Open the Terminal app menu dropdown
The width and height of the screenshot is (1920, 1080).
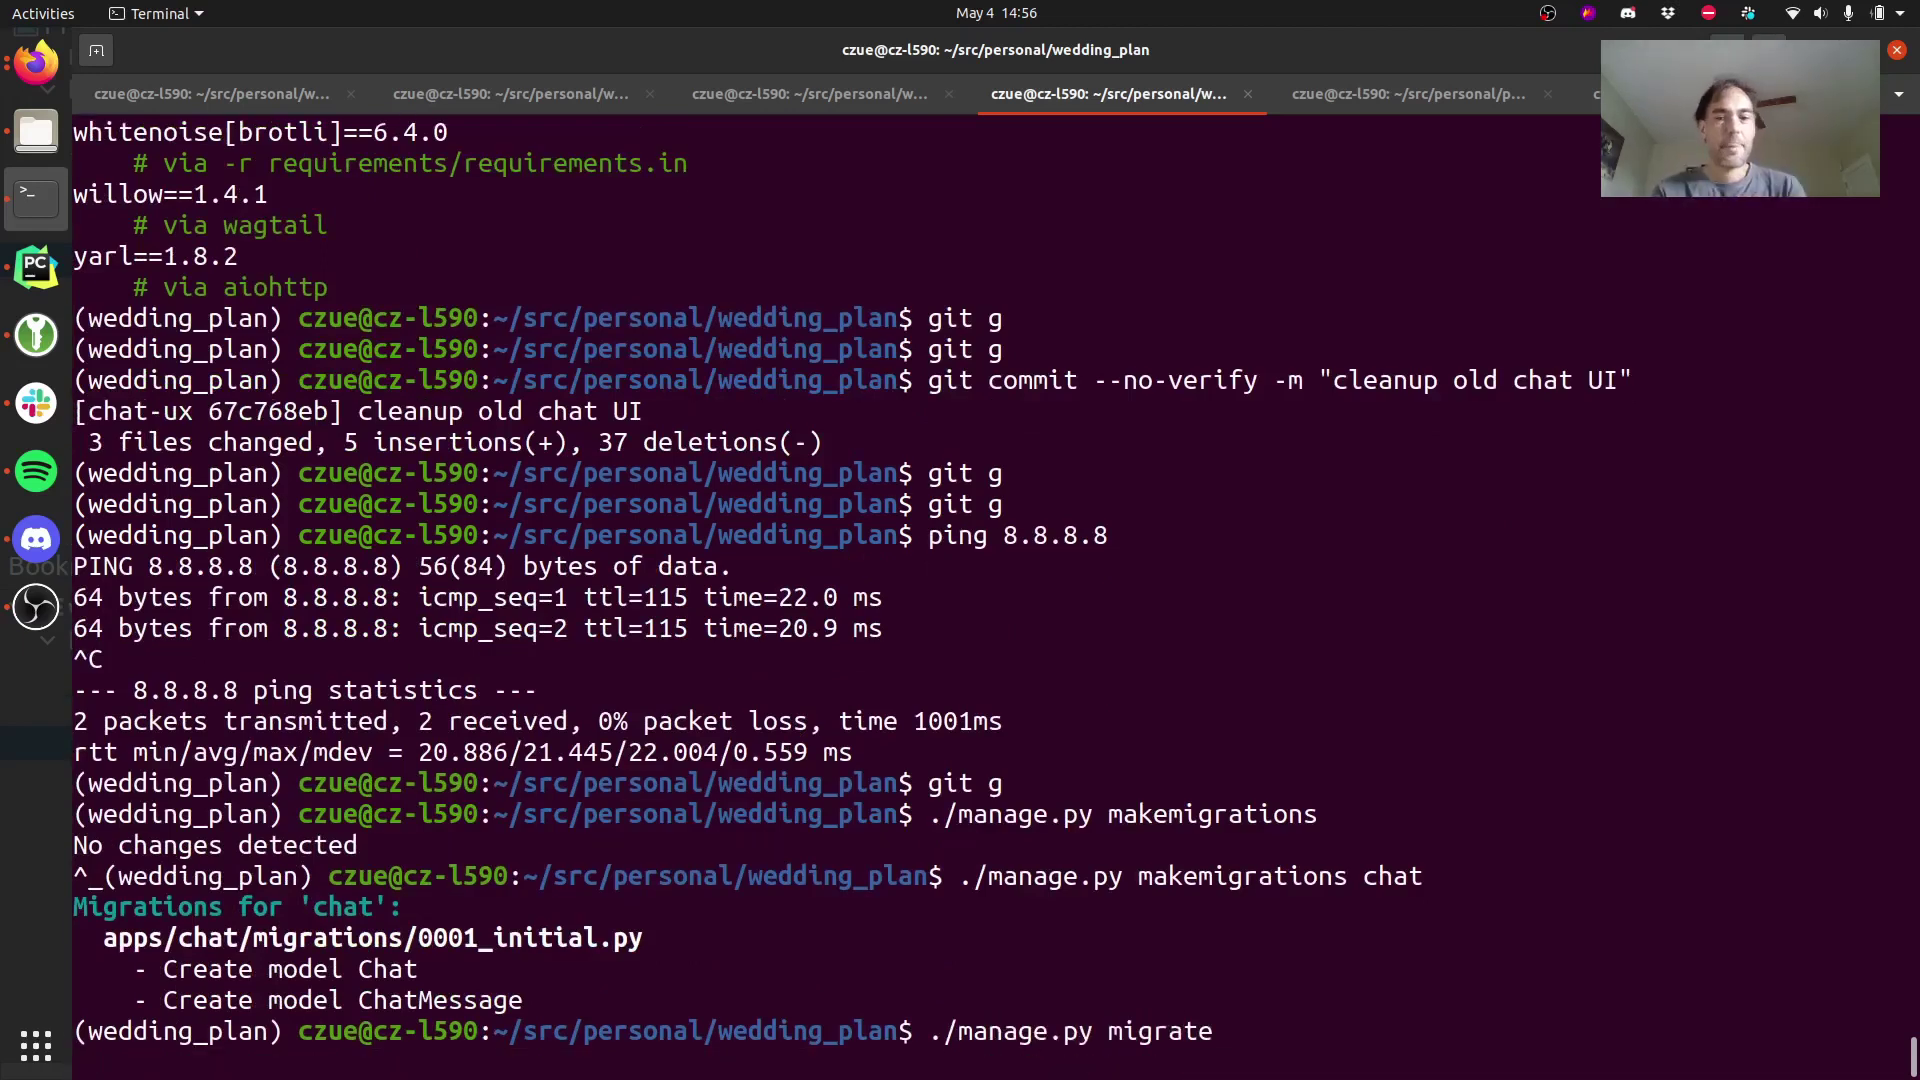[156, 13]
